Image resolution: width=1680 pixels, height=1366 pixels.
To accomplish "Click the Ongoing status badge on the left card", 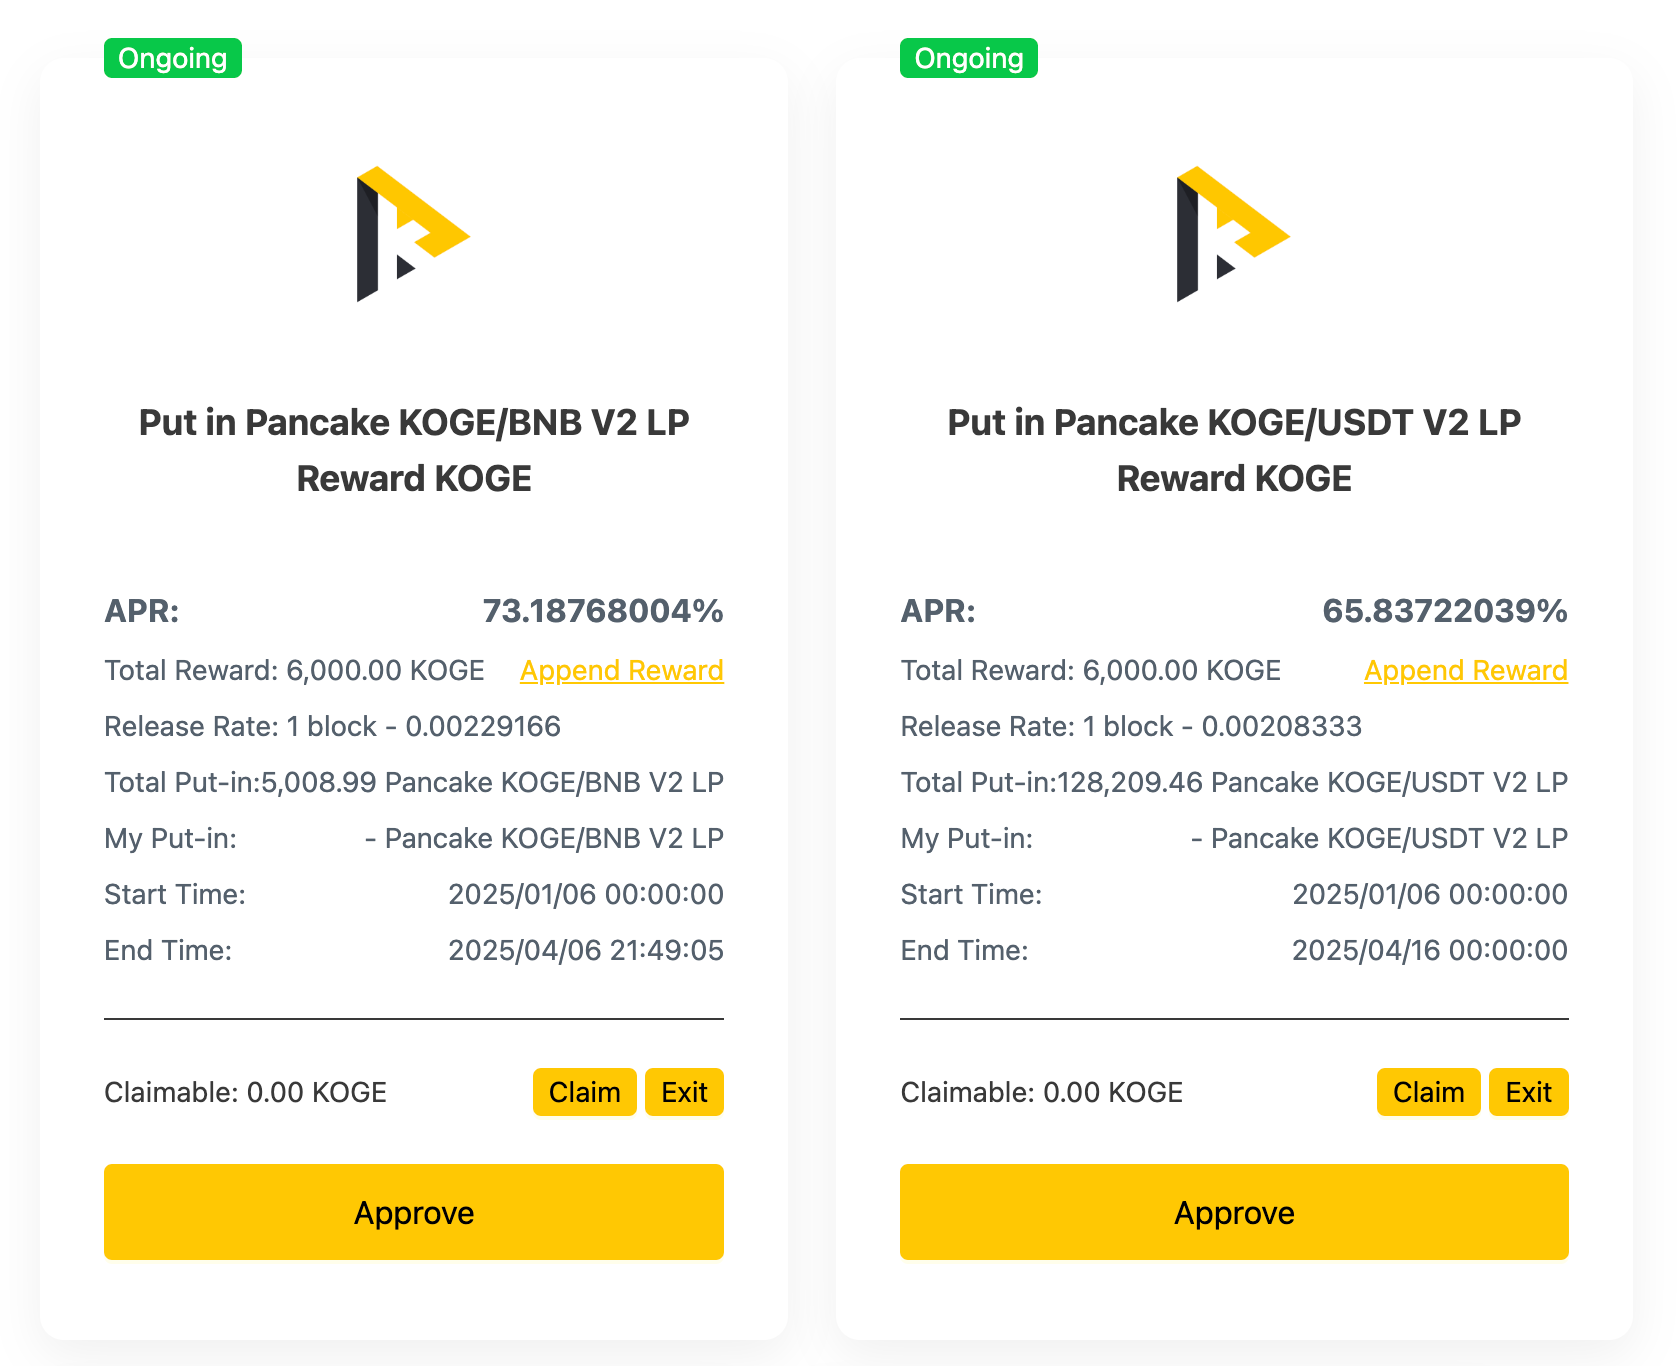I will tap(172, 58).
